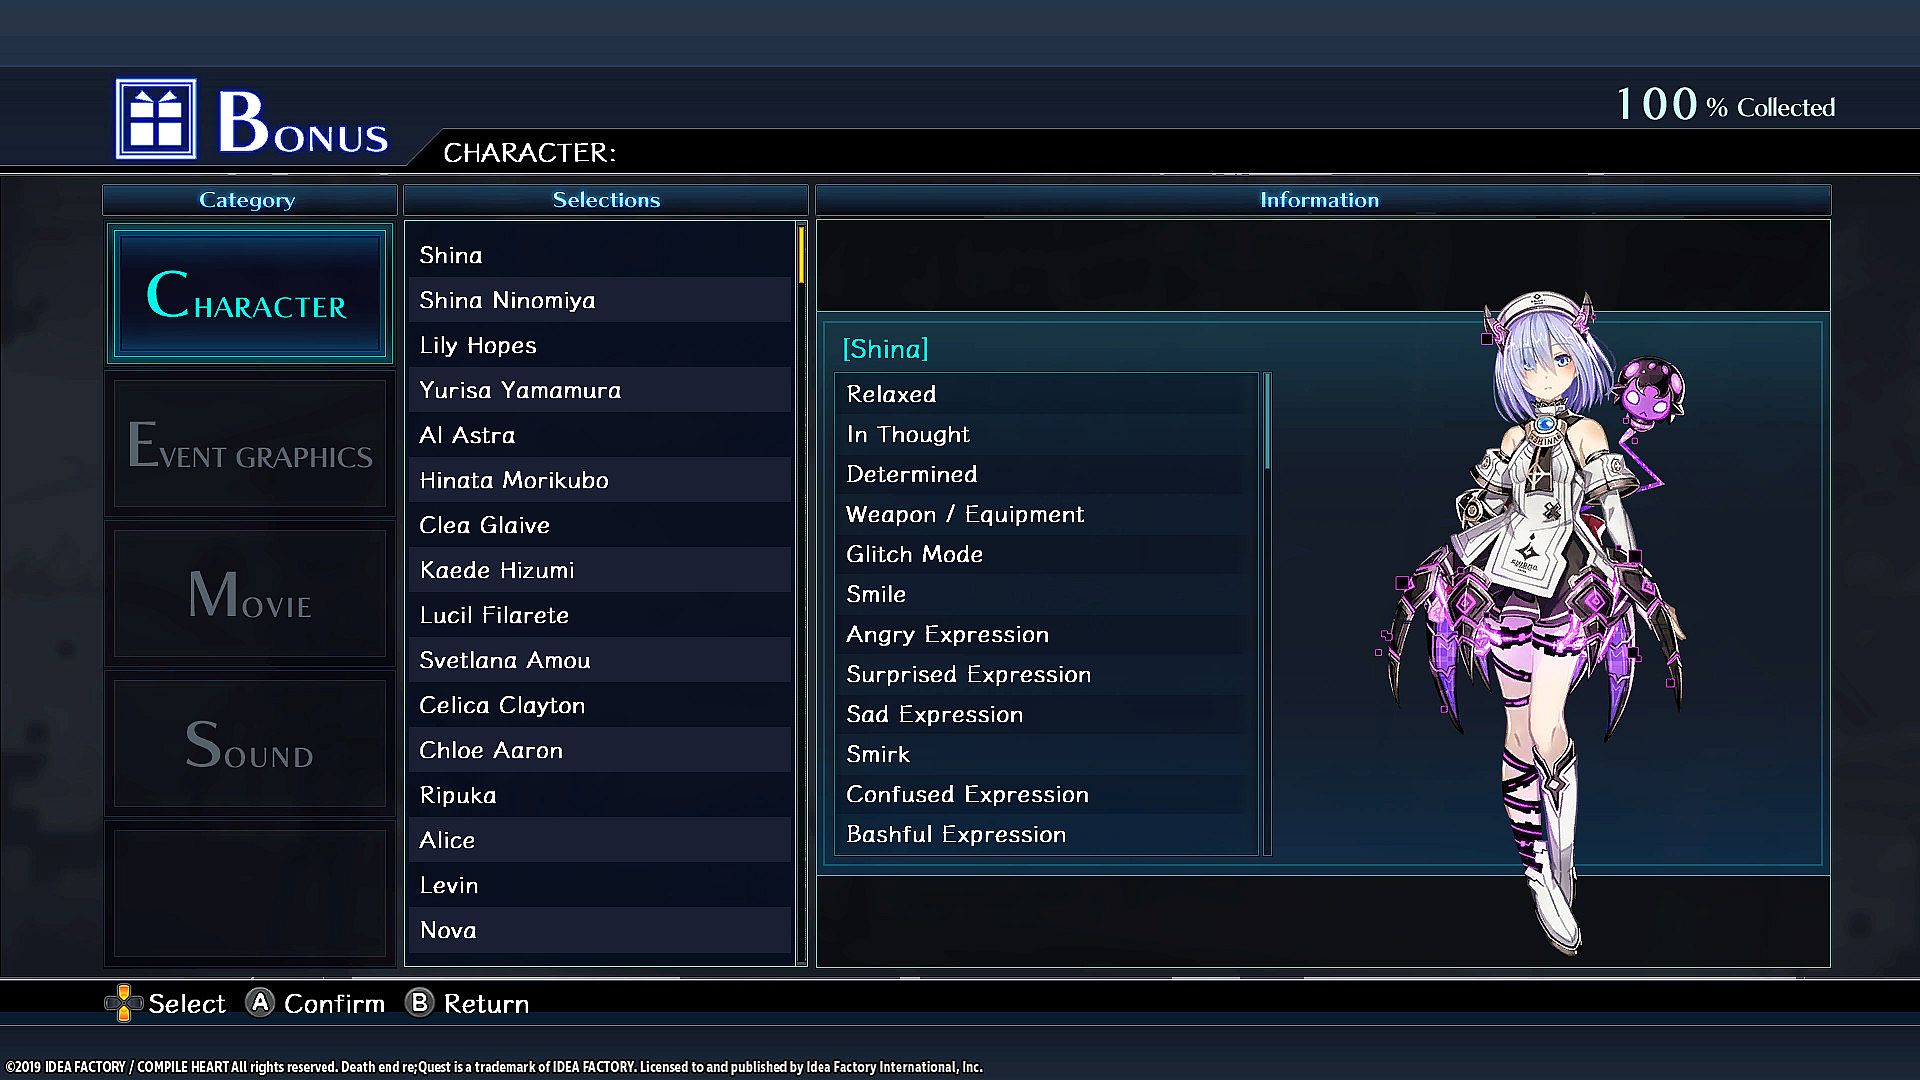Select Celica Clayton entry

(x=600, y=705)
